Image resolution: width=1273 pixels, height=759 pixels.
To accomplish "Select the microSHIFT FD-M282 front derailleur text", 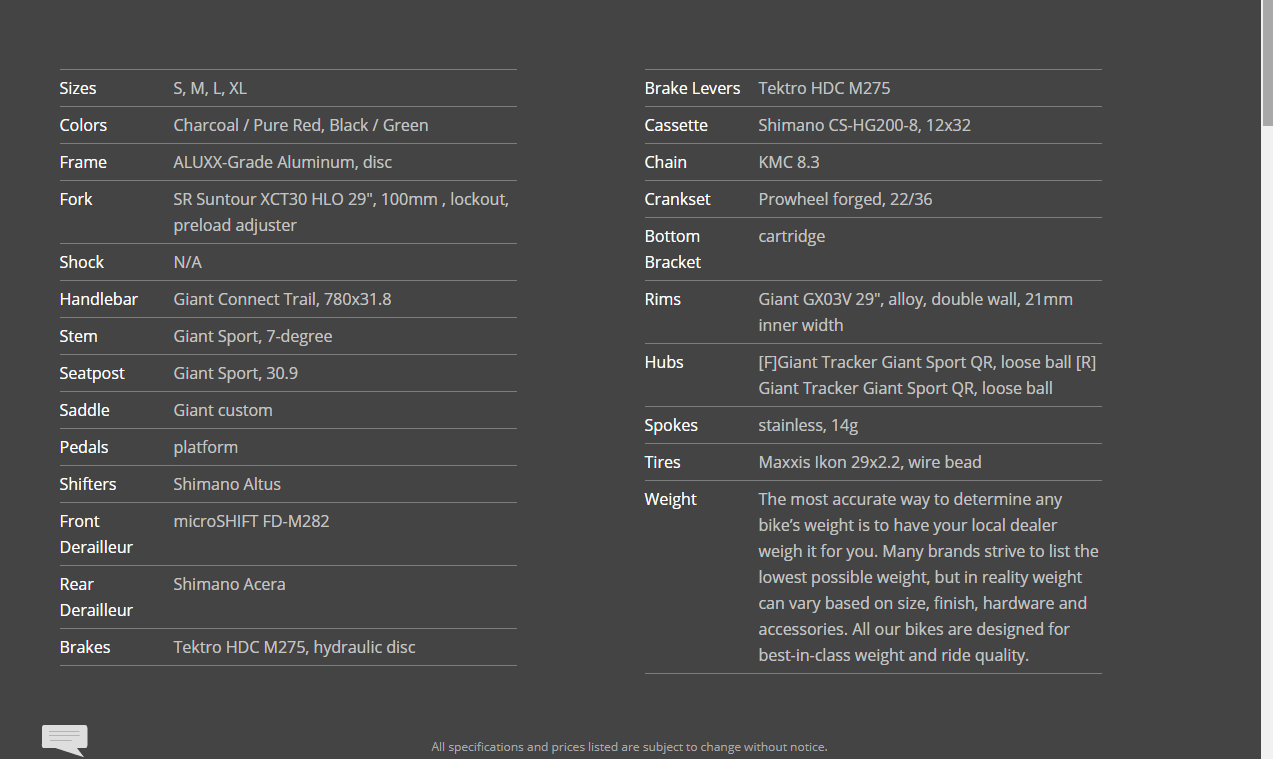I will point(251,521).
